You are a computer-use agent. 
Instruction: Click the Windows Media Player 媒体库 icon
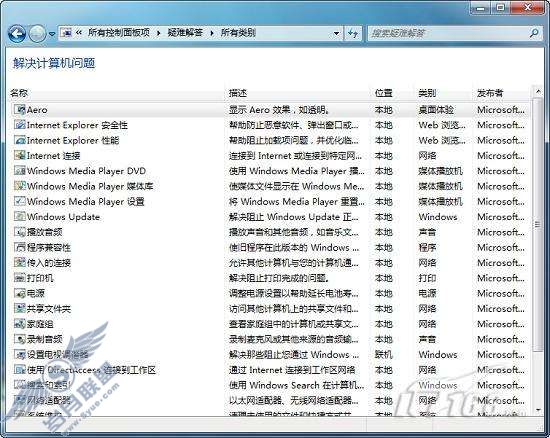[x=20, y=186]
